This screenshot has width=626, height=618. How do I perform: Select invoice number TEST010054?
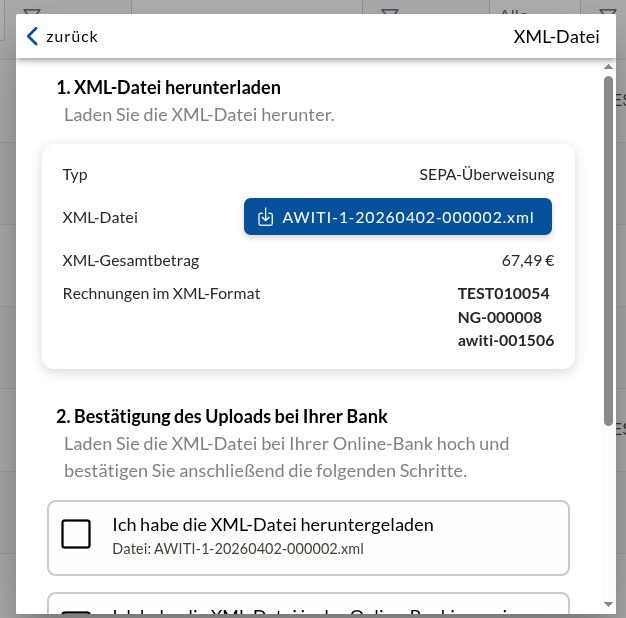click(503, 293)
